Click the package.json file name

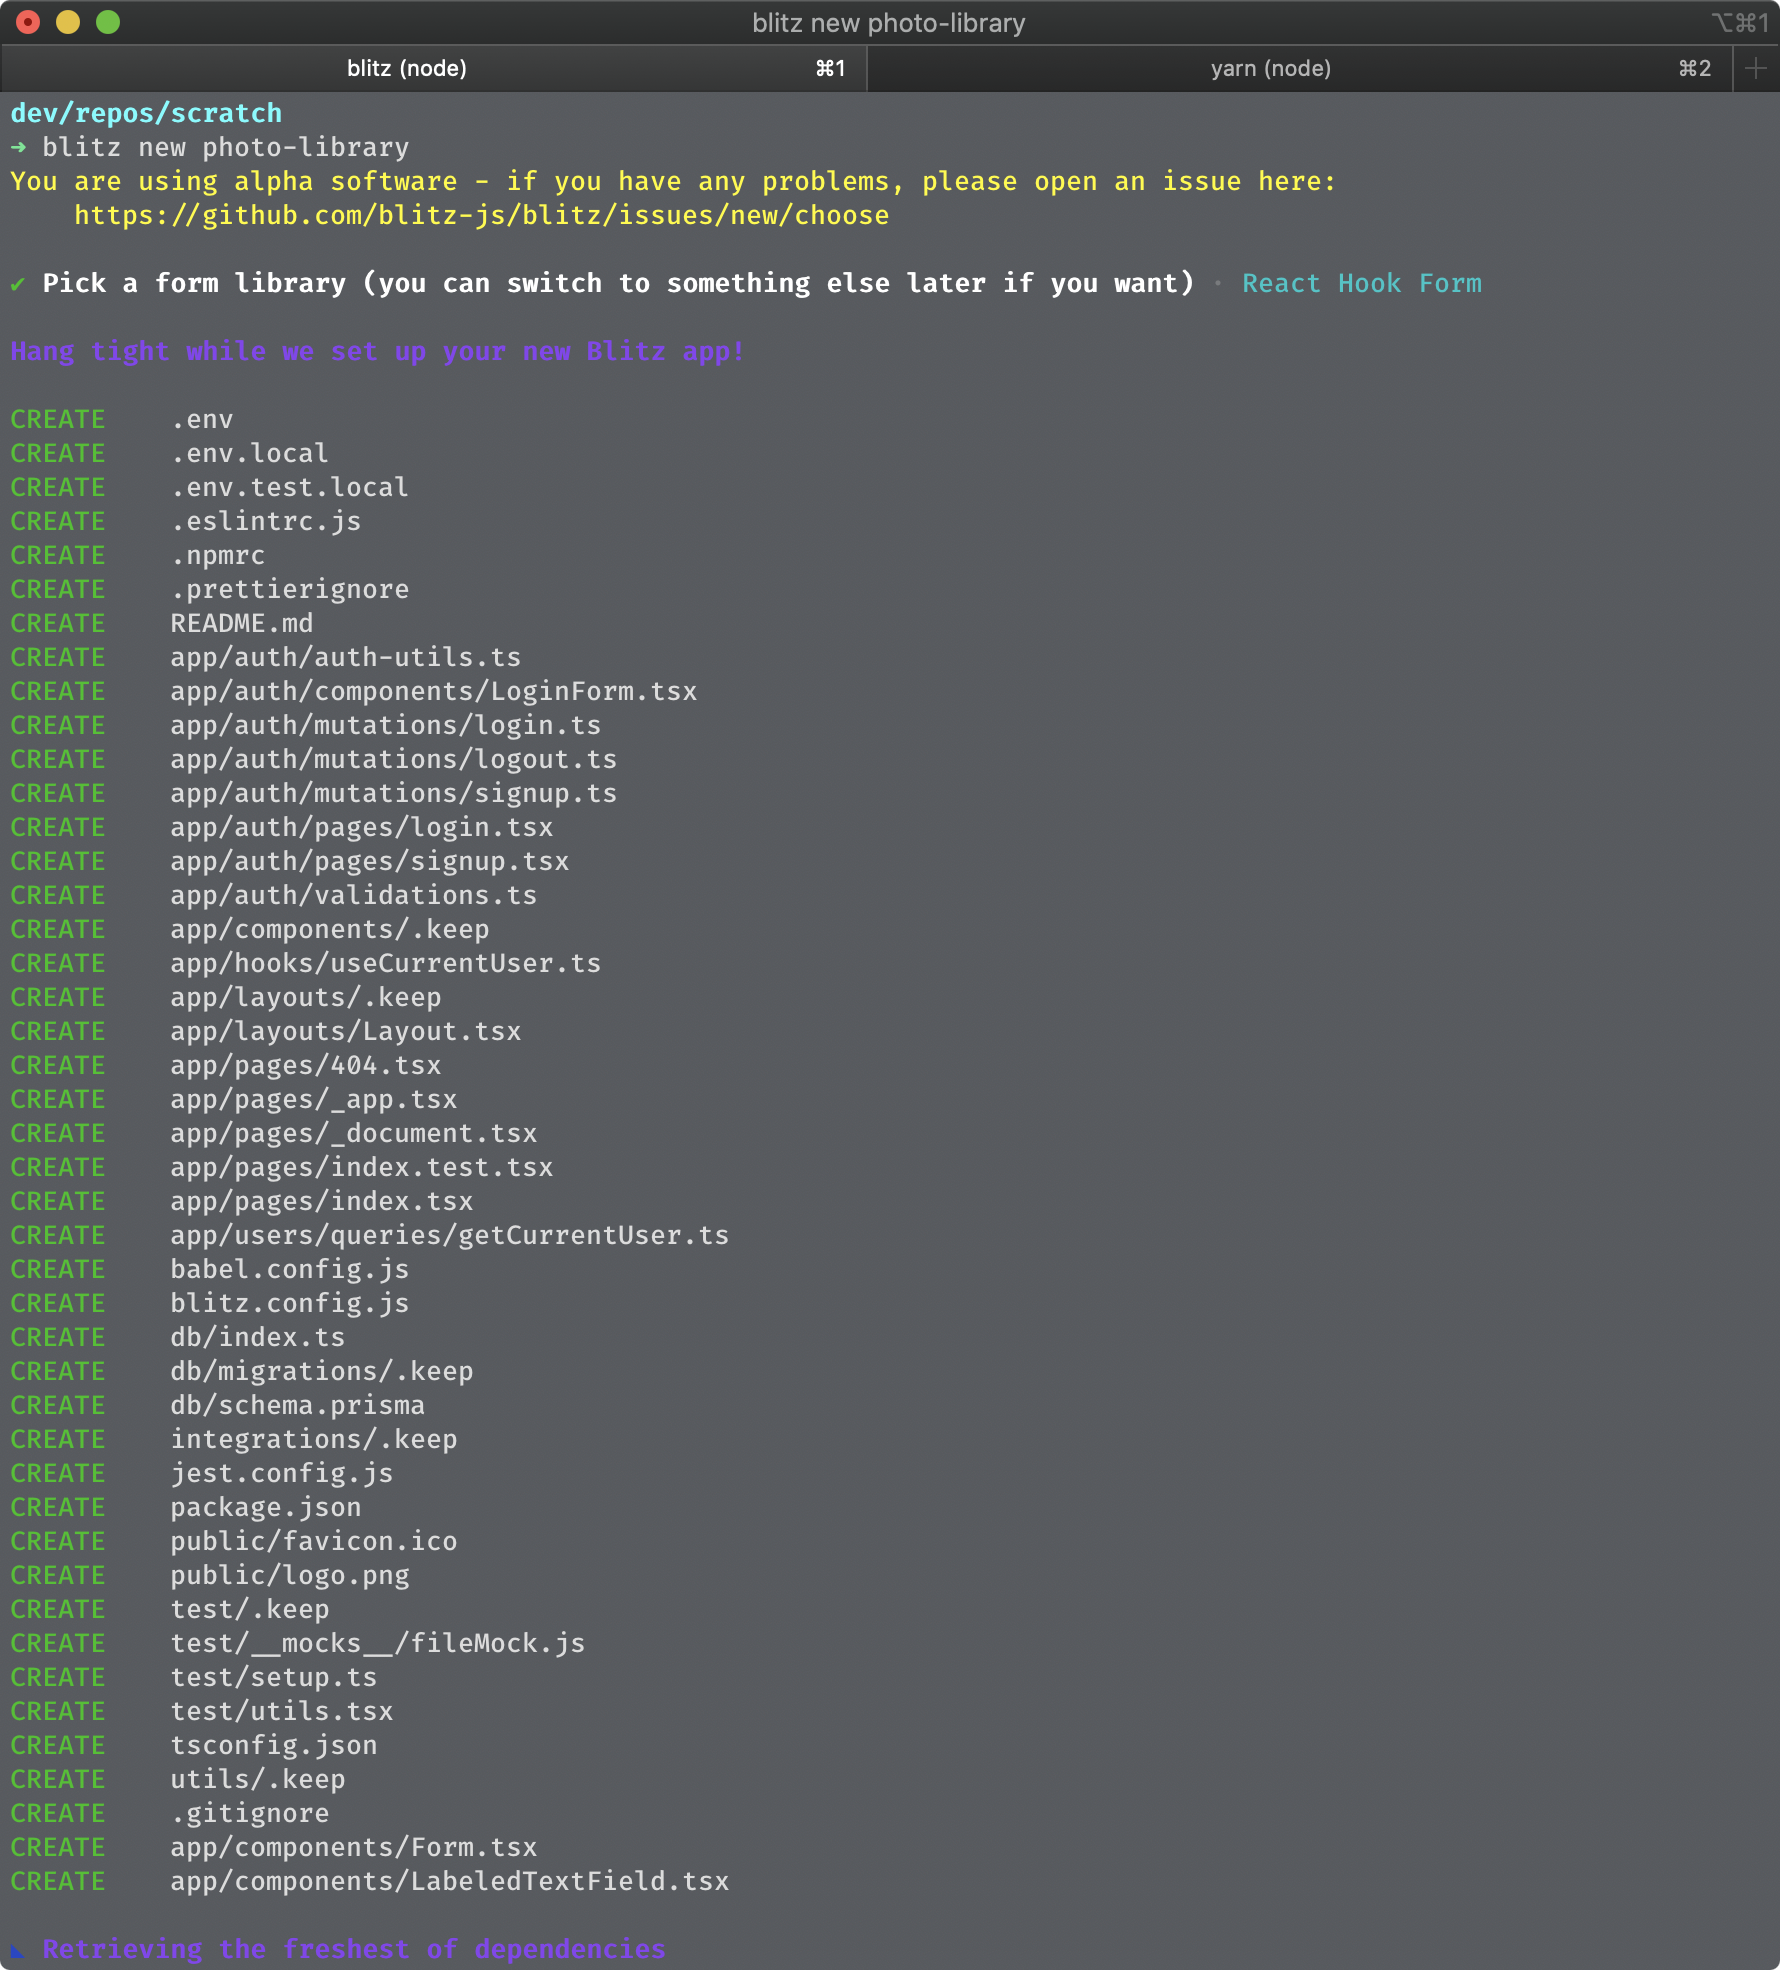click(266, 1507)
